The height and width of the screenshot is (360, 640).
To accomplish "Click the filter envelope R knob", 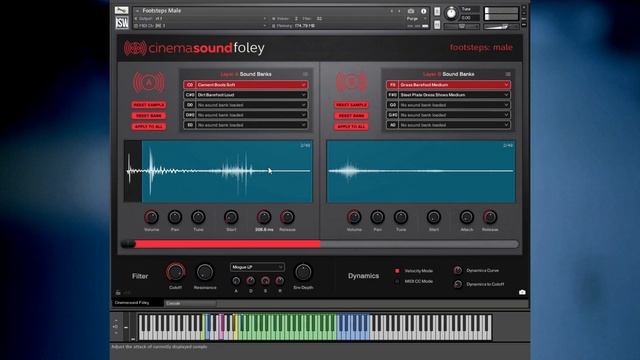I will (280, 281).
